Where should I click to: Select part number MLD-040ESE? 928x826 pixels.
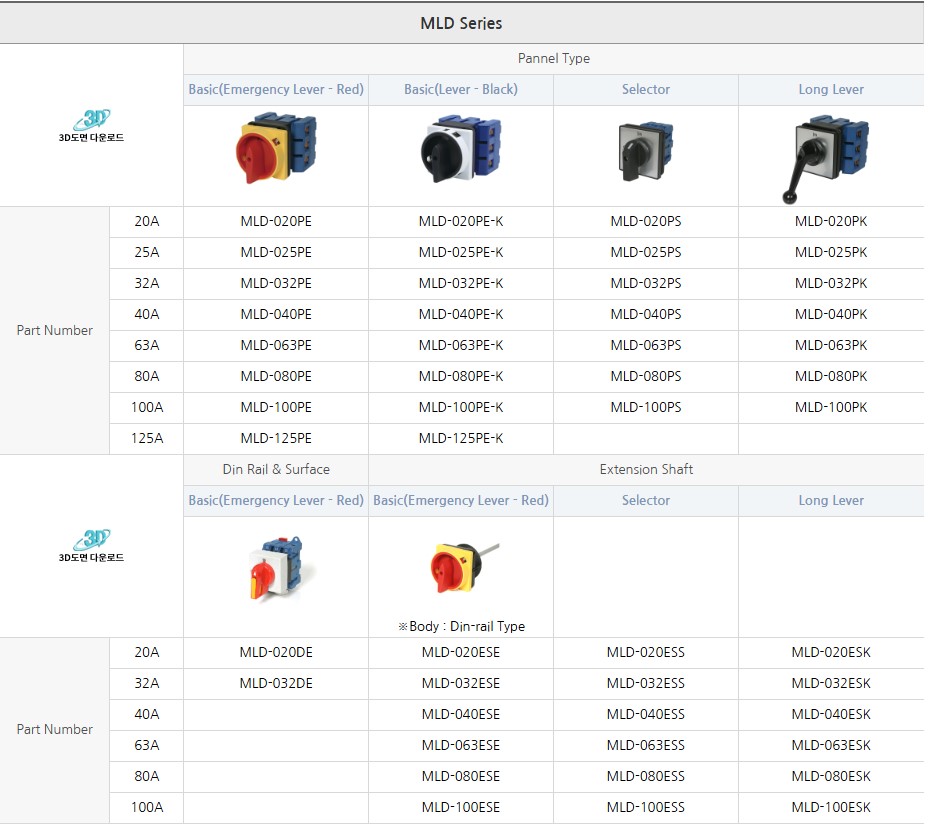click(461, 715)
